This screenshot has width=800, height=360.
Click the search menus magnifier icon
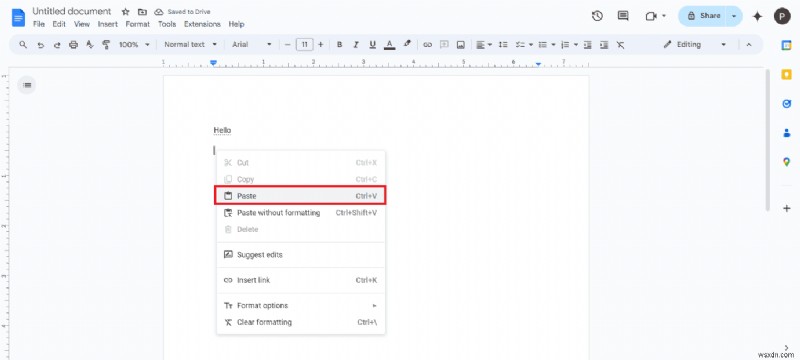(23, 44)
